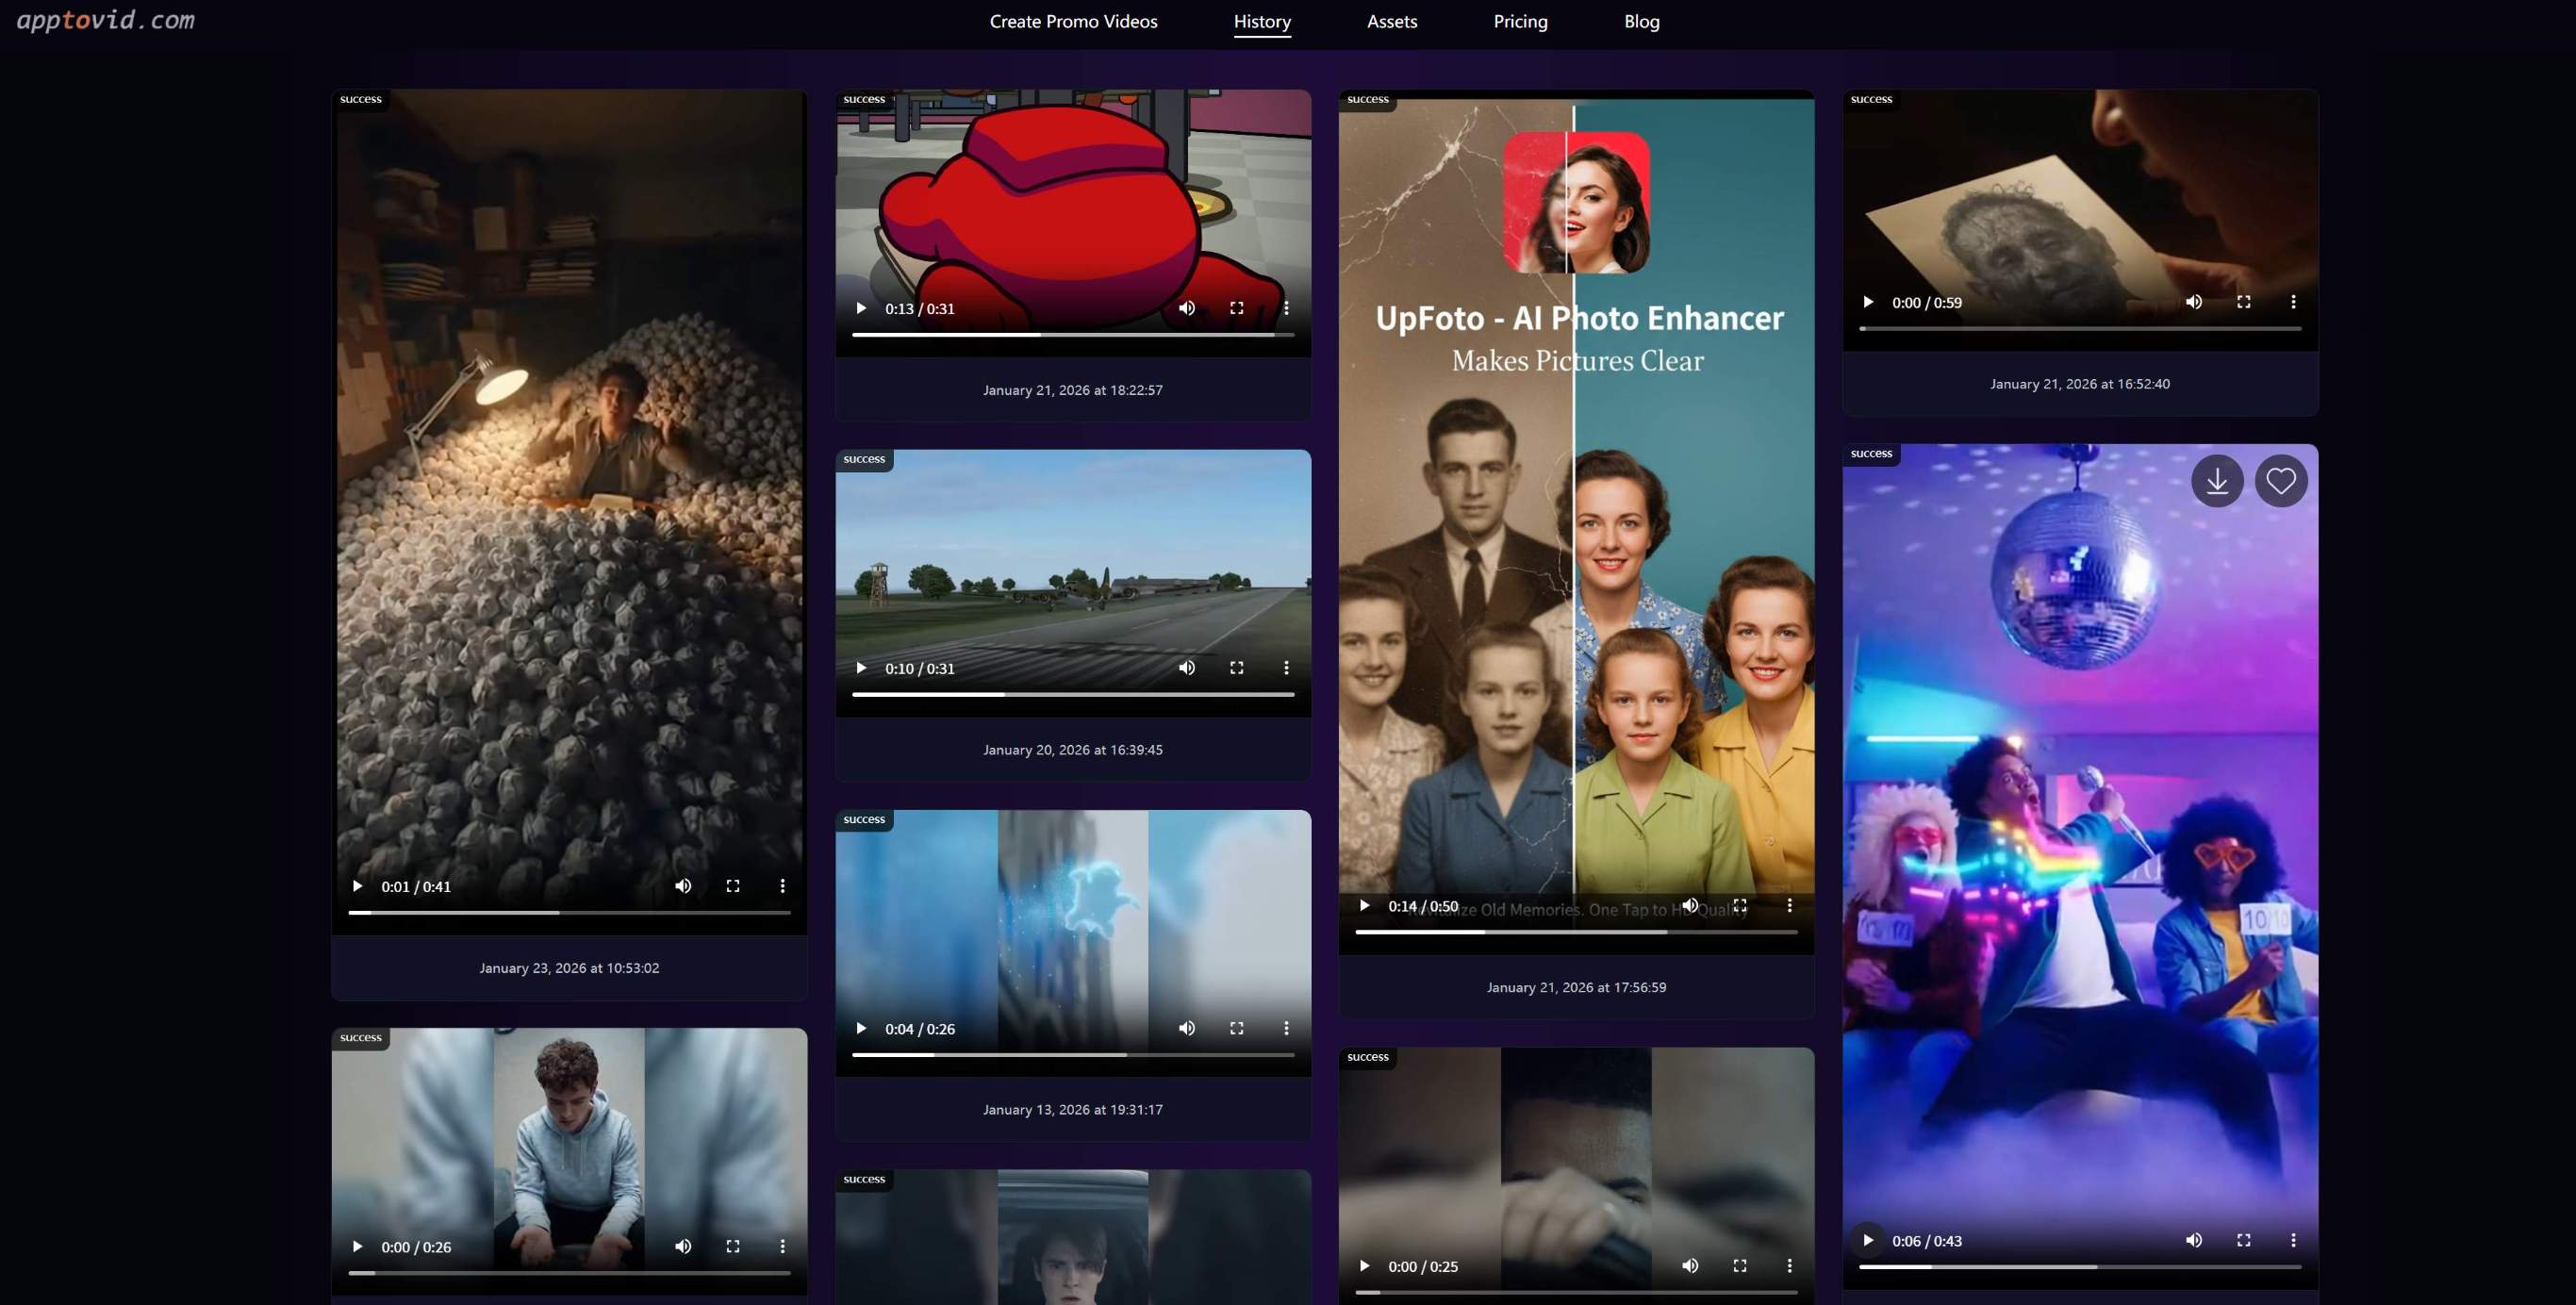This screenshot has height=1305, width=2576.
Task: Open more options menu on the Among Us video
Action: click(1287, 308)
